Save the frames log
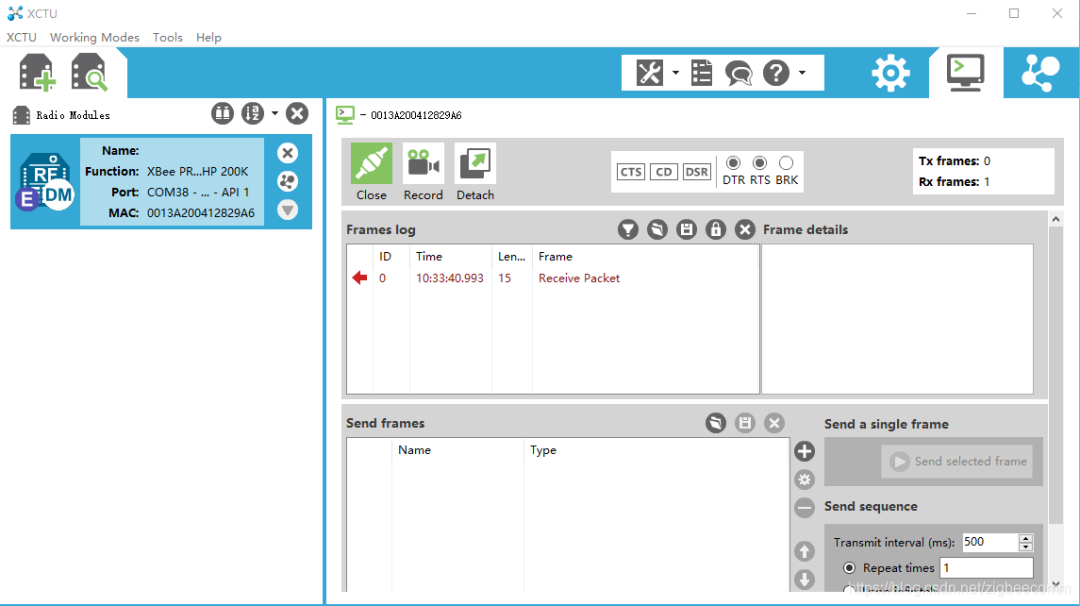Viewport: 1080px width, 606px height. coord(686,229)
